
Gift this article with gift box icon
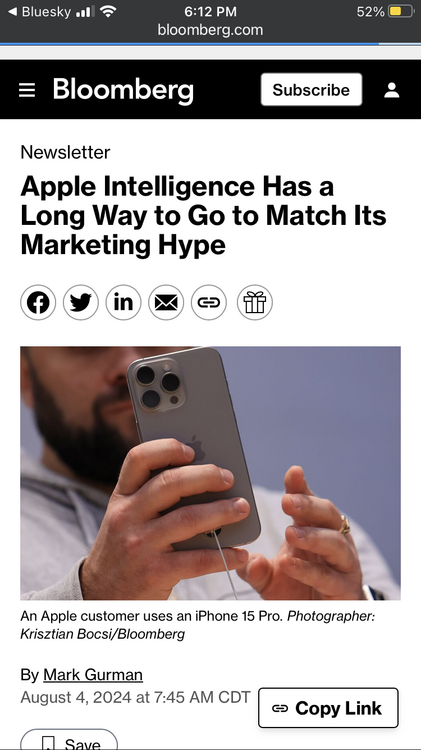click(255, 302)
